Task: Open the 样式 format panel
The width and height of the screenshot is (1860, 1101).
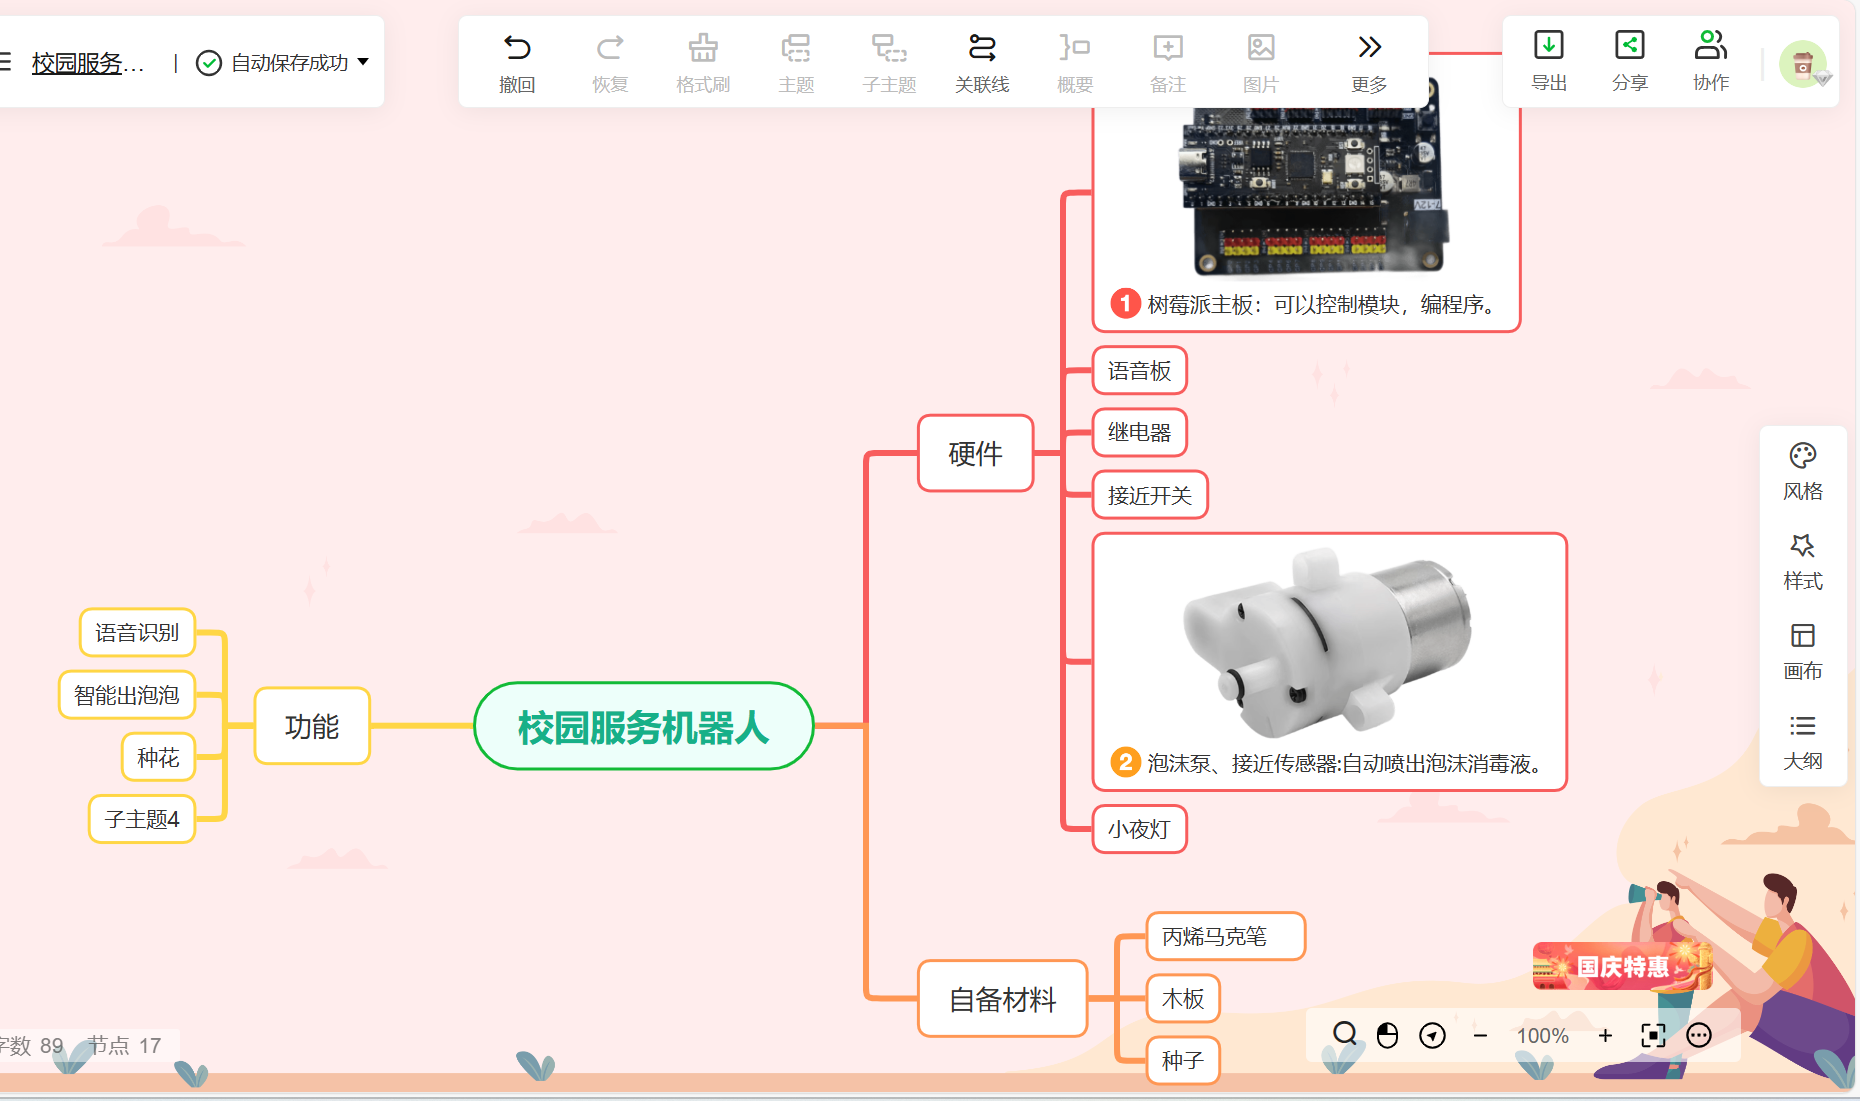Action: 1803,562
